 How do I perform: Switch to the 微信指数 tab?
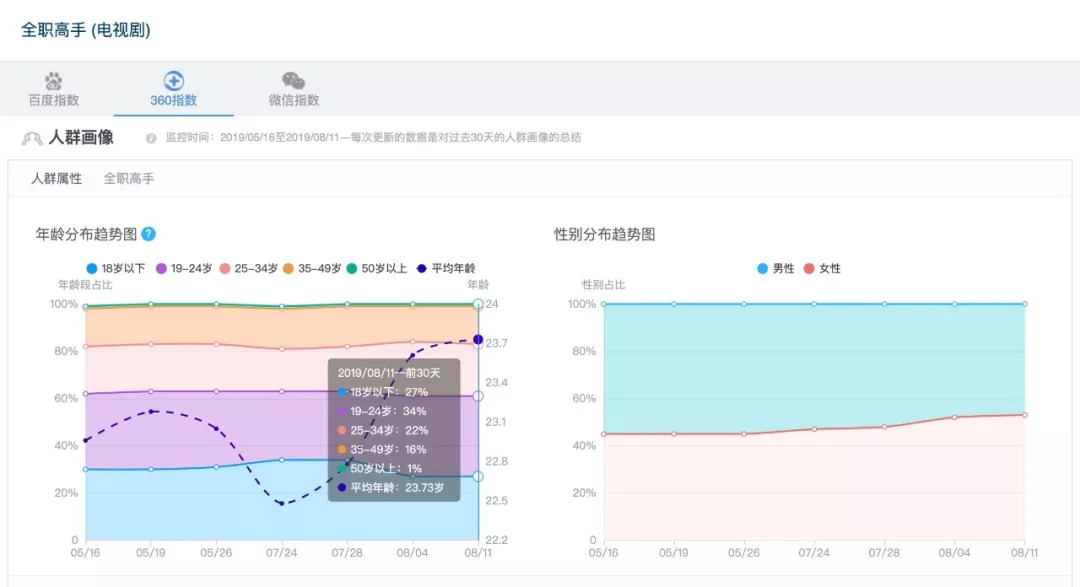(293, 100)
